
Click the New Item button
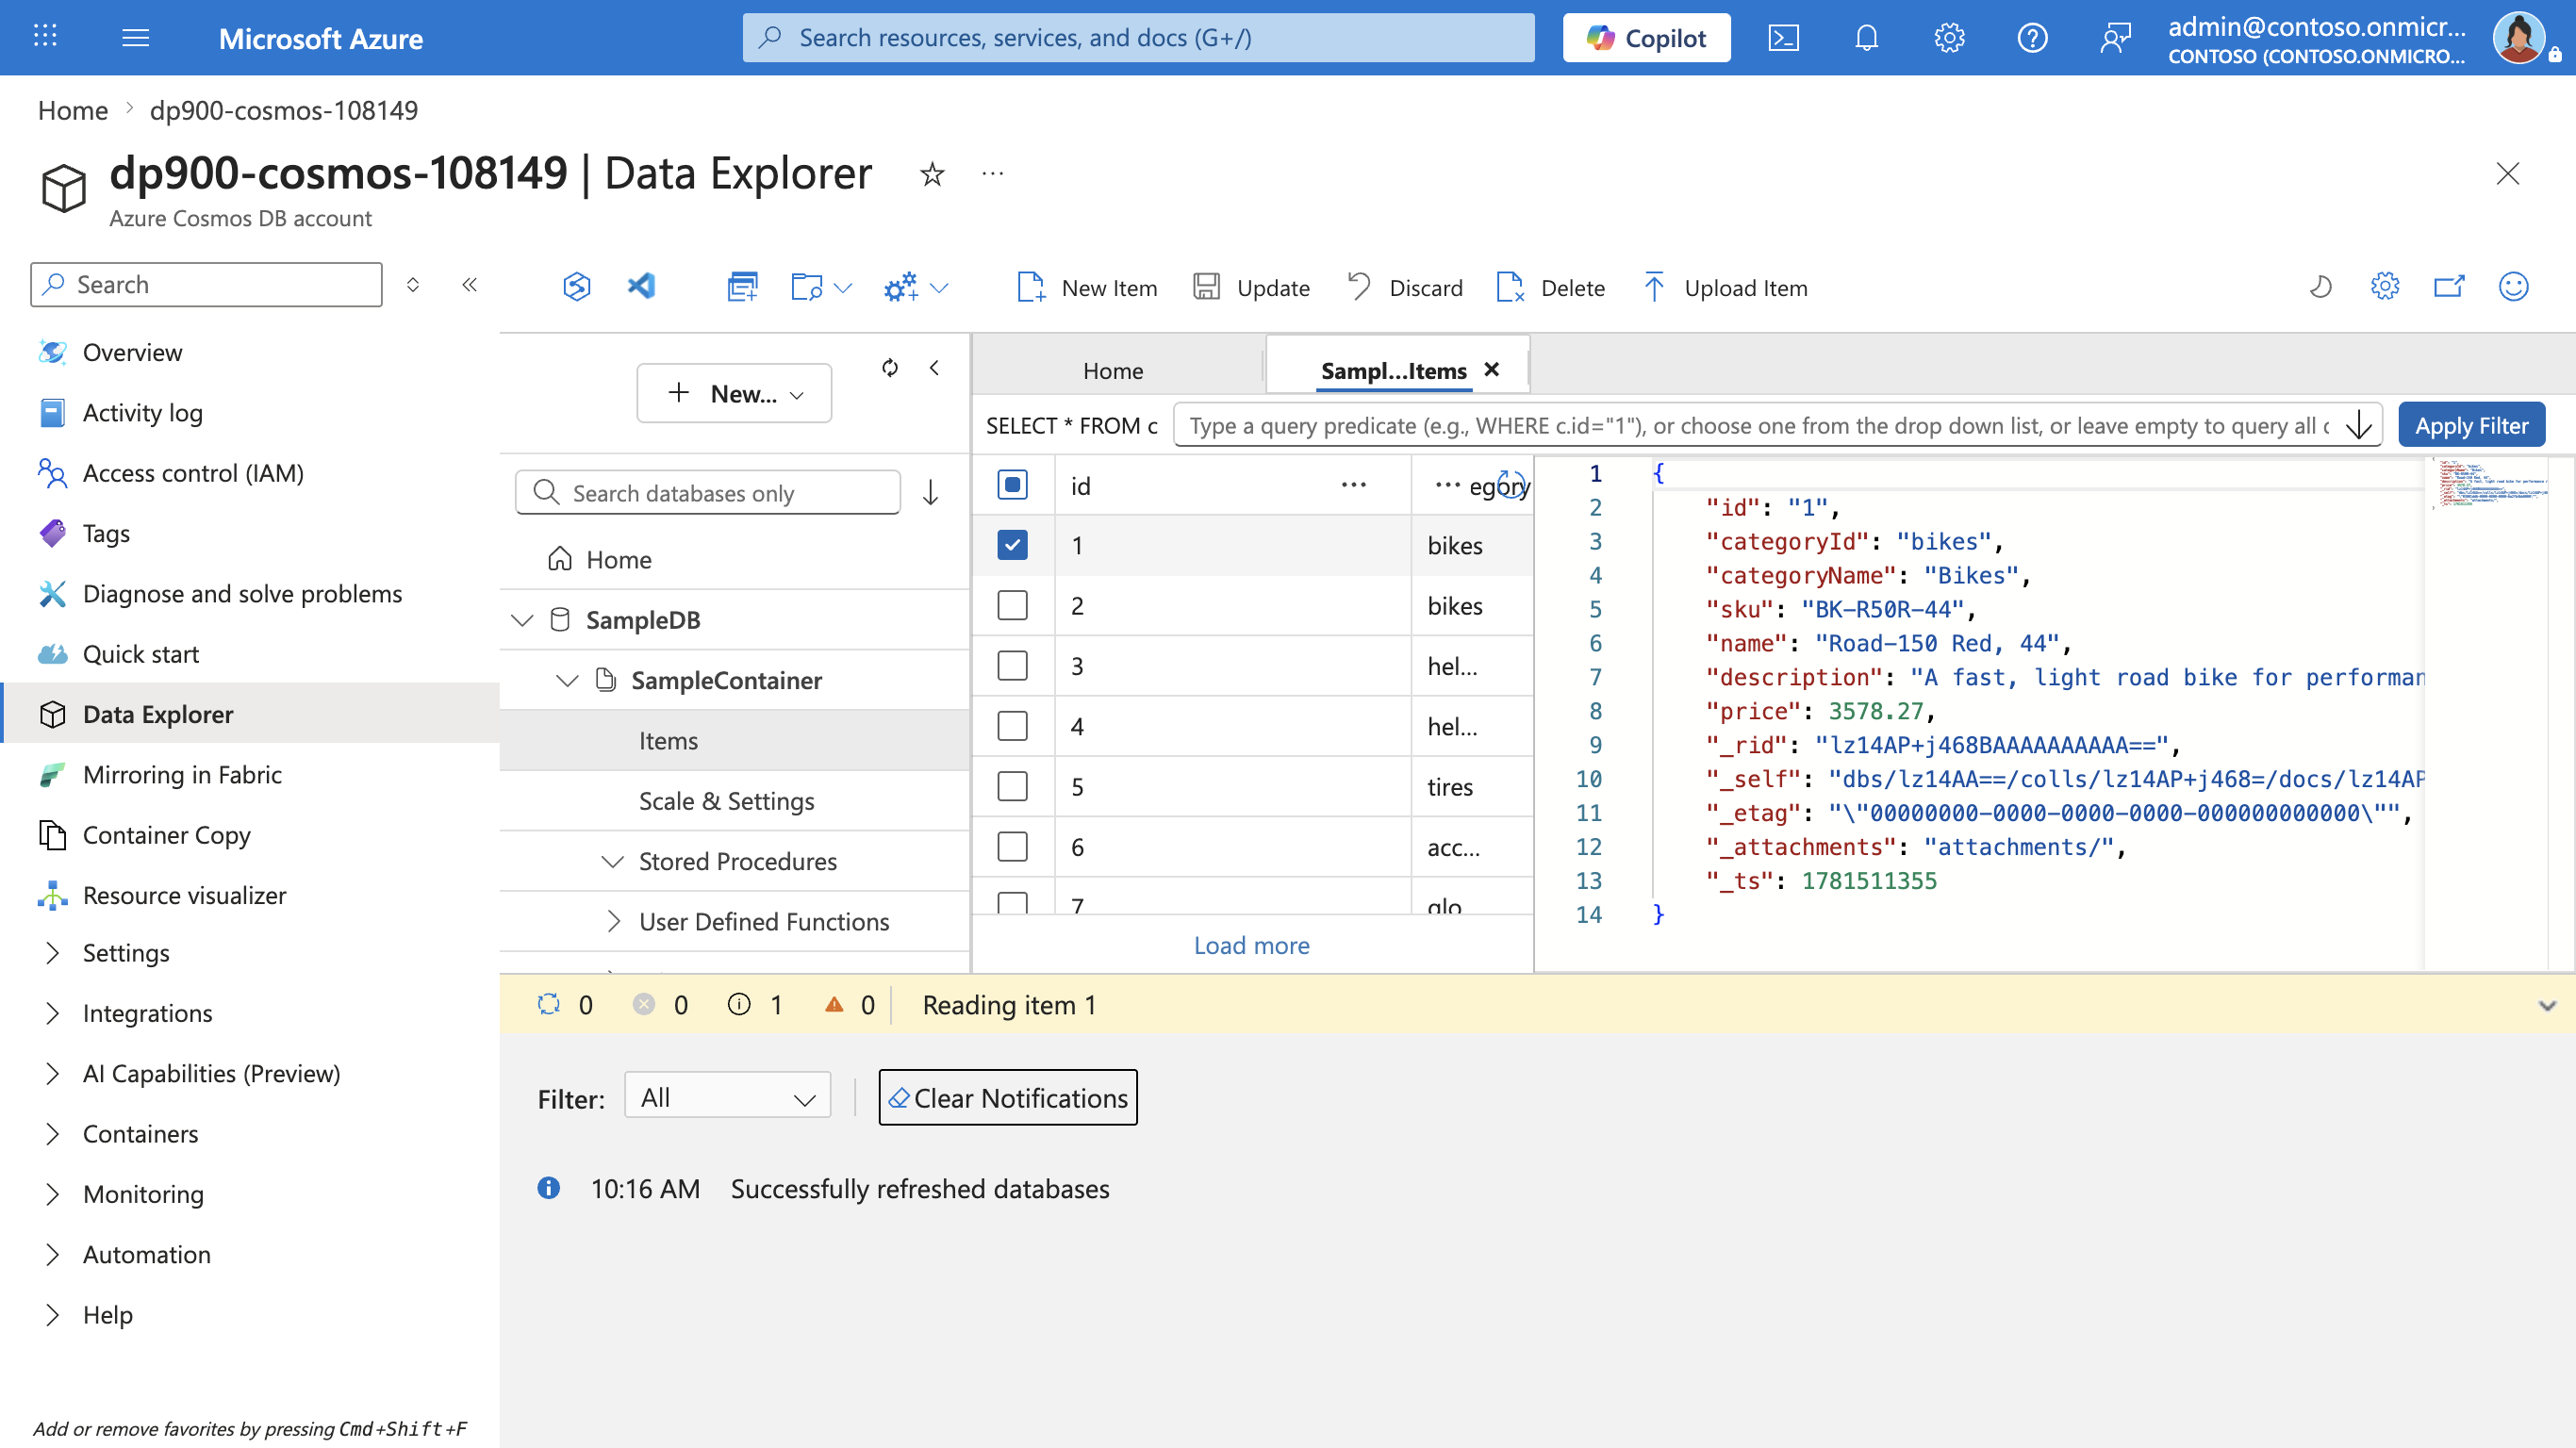tap(1087, 288)
